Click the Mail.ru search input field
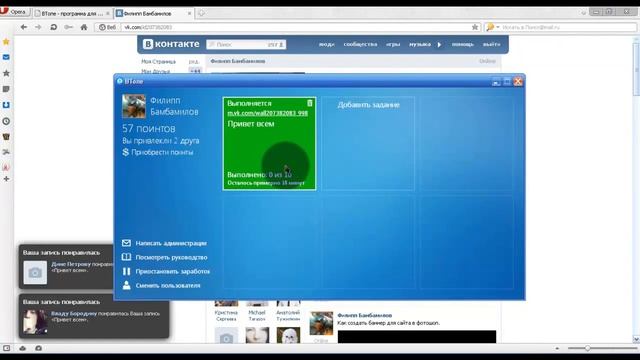 (569, 27)
